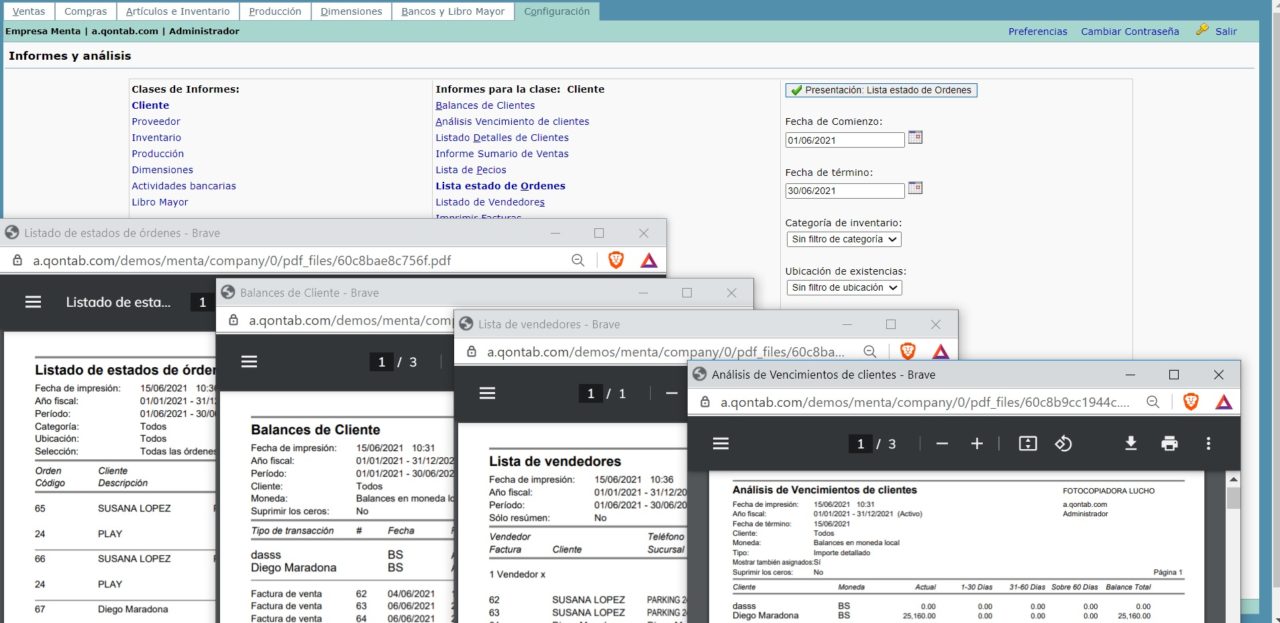1280x623 pixels.
Task: Open calendar picker for Fecha de término
Action: (x=914, y=188)
